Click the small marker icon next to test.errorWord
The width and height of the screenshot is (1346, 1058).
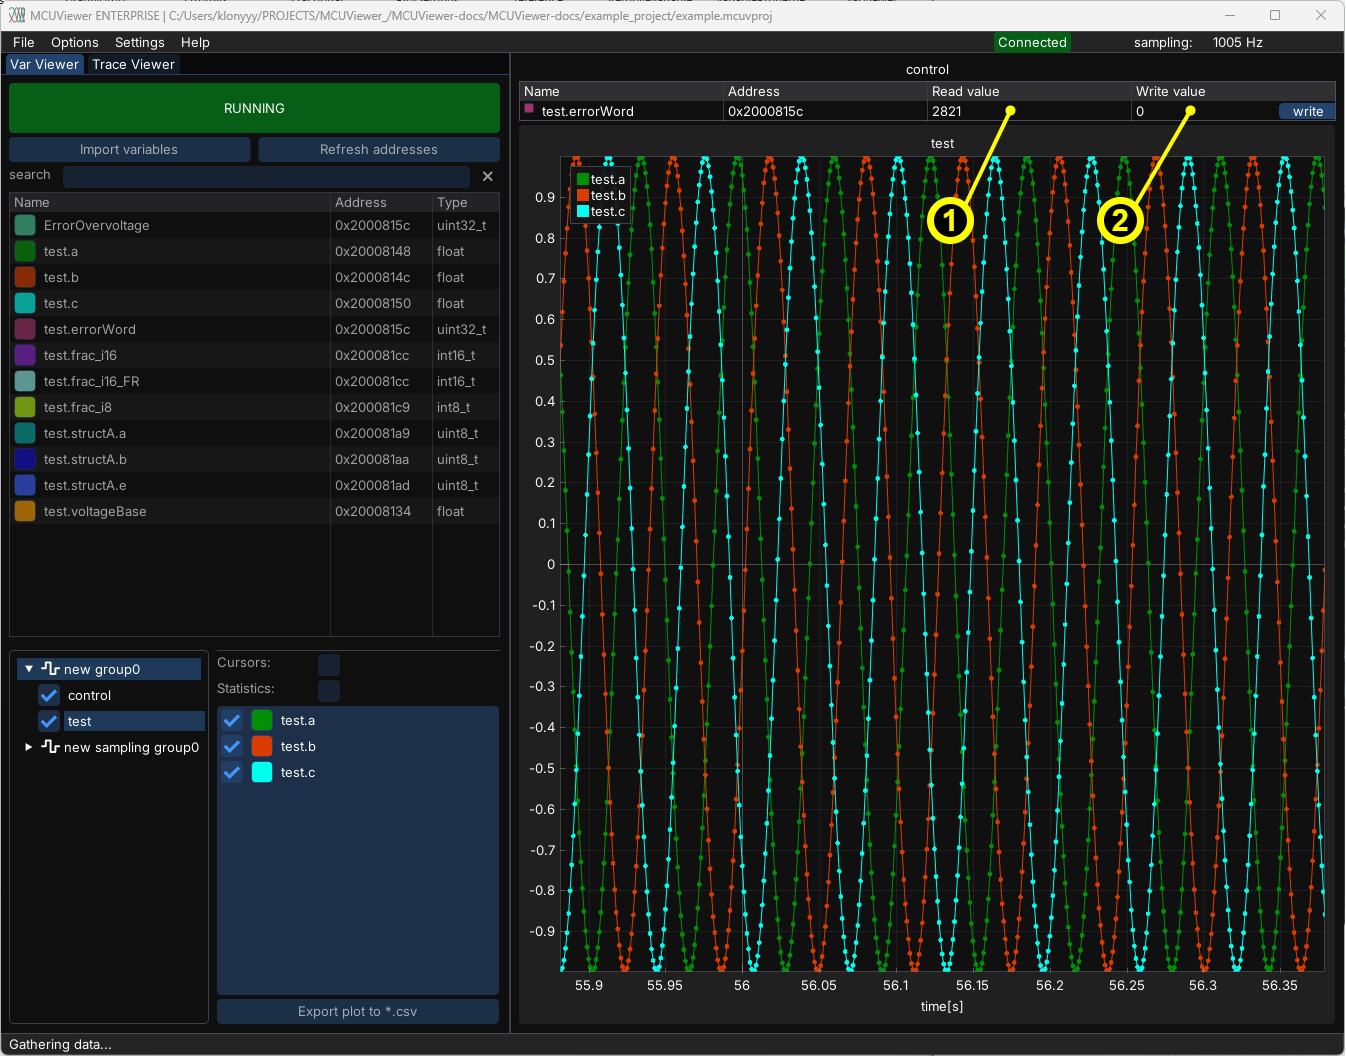(529, 109)
